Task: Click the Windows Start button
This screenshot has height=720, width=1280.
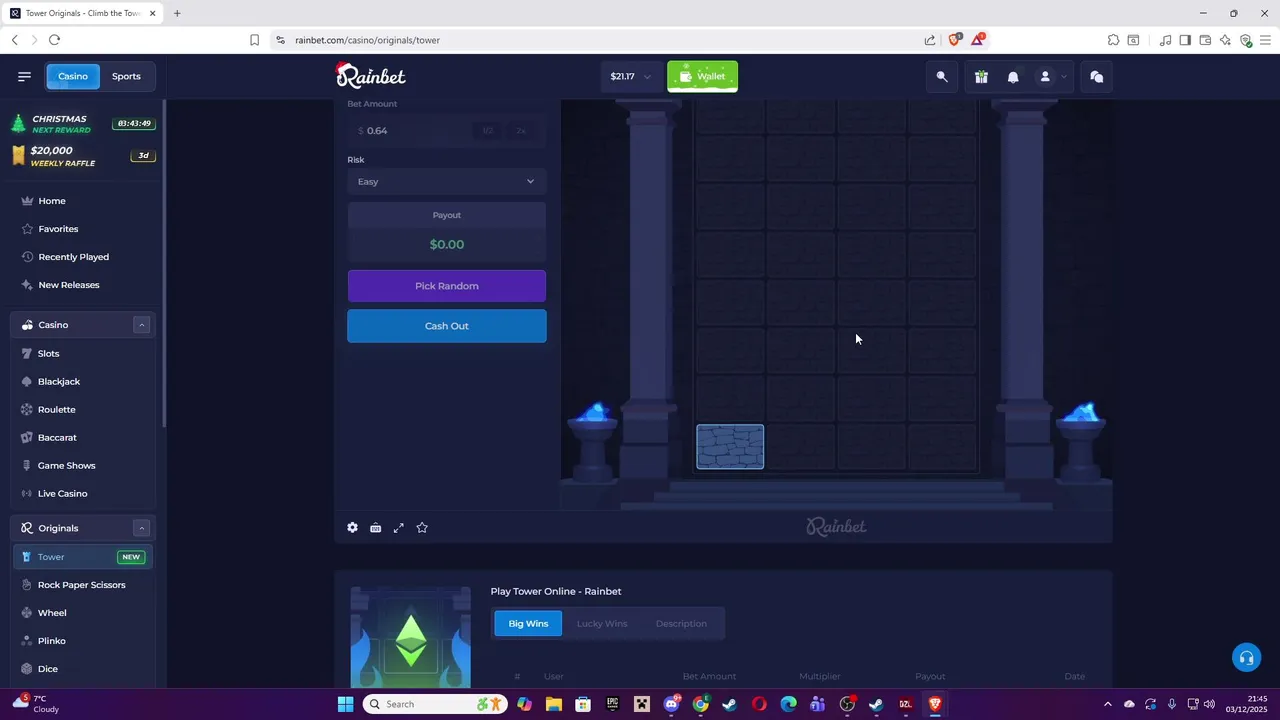Action: point(345,704)
